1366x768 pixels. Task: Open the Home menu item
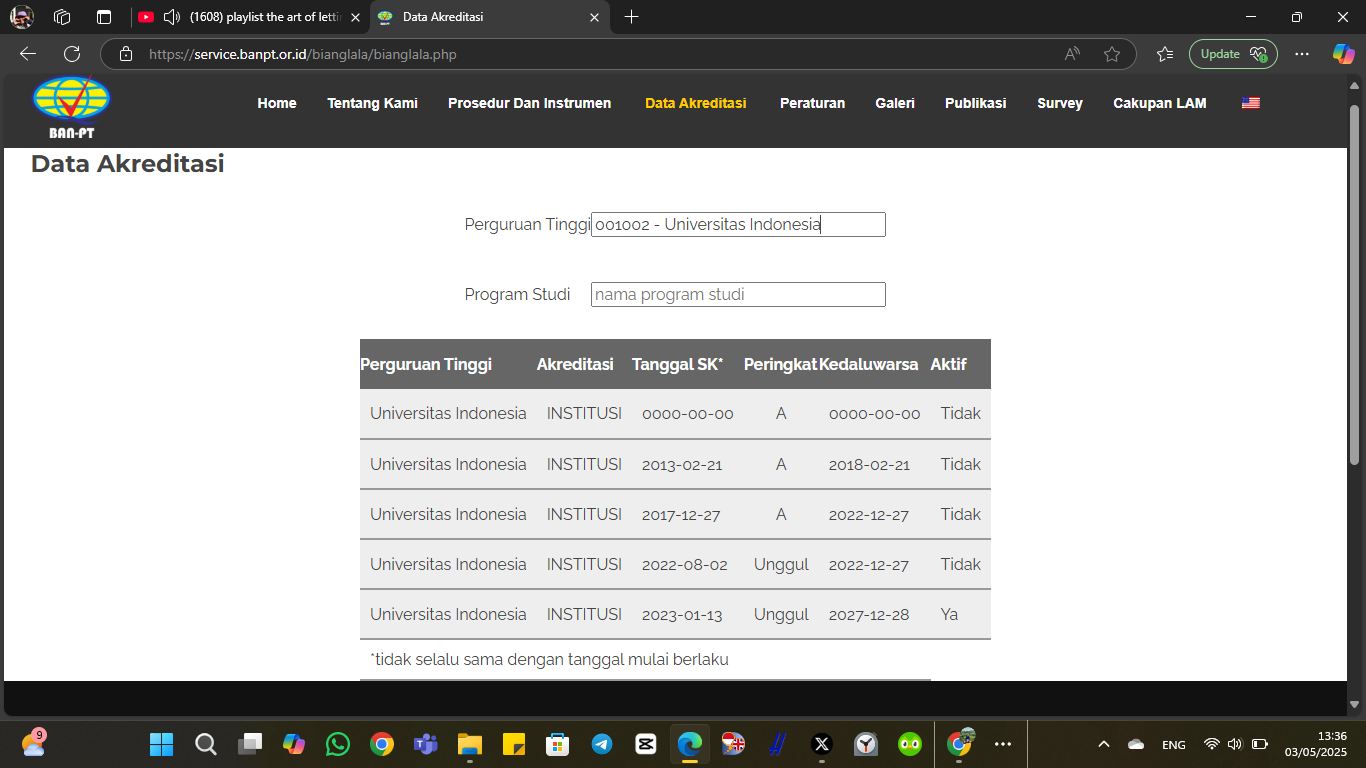point(277,103)
